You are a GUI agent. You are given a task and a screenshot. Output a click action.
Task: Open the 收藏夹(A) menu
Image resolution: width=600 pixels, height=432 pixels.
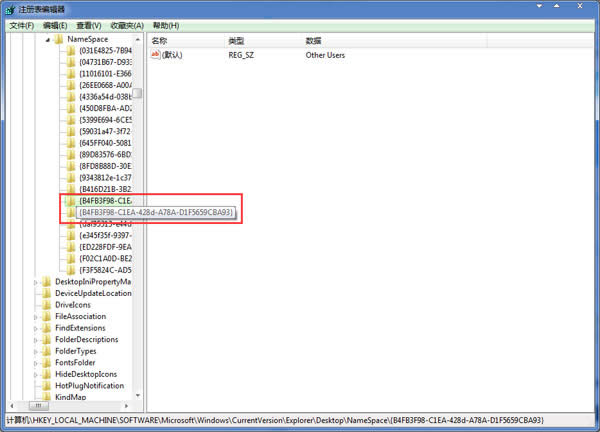click(x=126, y=25)
